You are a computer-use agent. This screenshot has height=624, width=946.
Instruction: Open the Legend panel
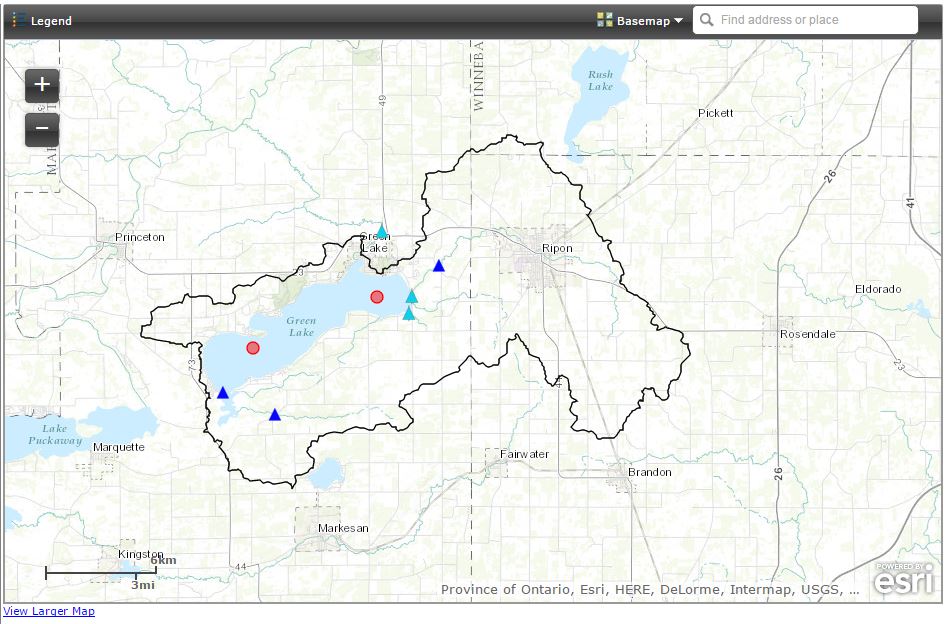point(50,21)
